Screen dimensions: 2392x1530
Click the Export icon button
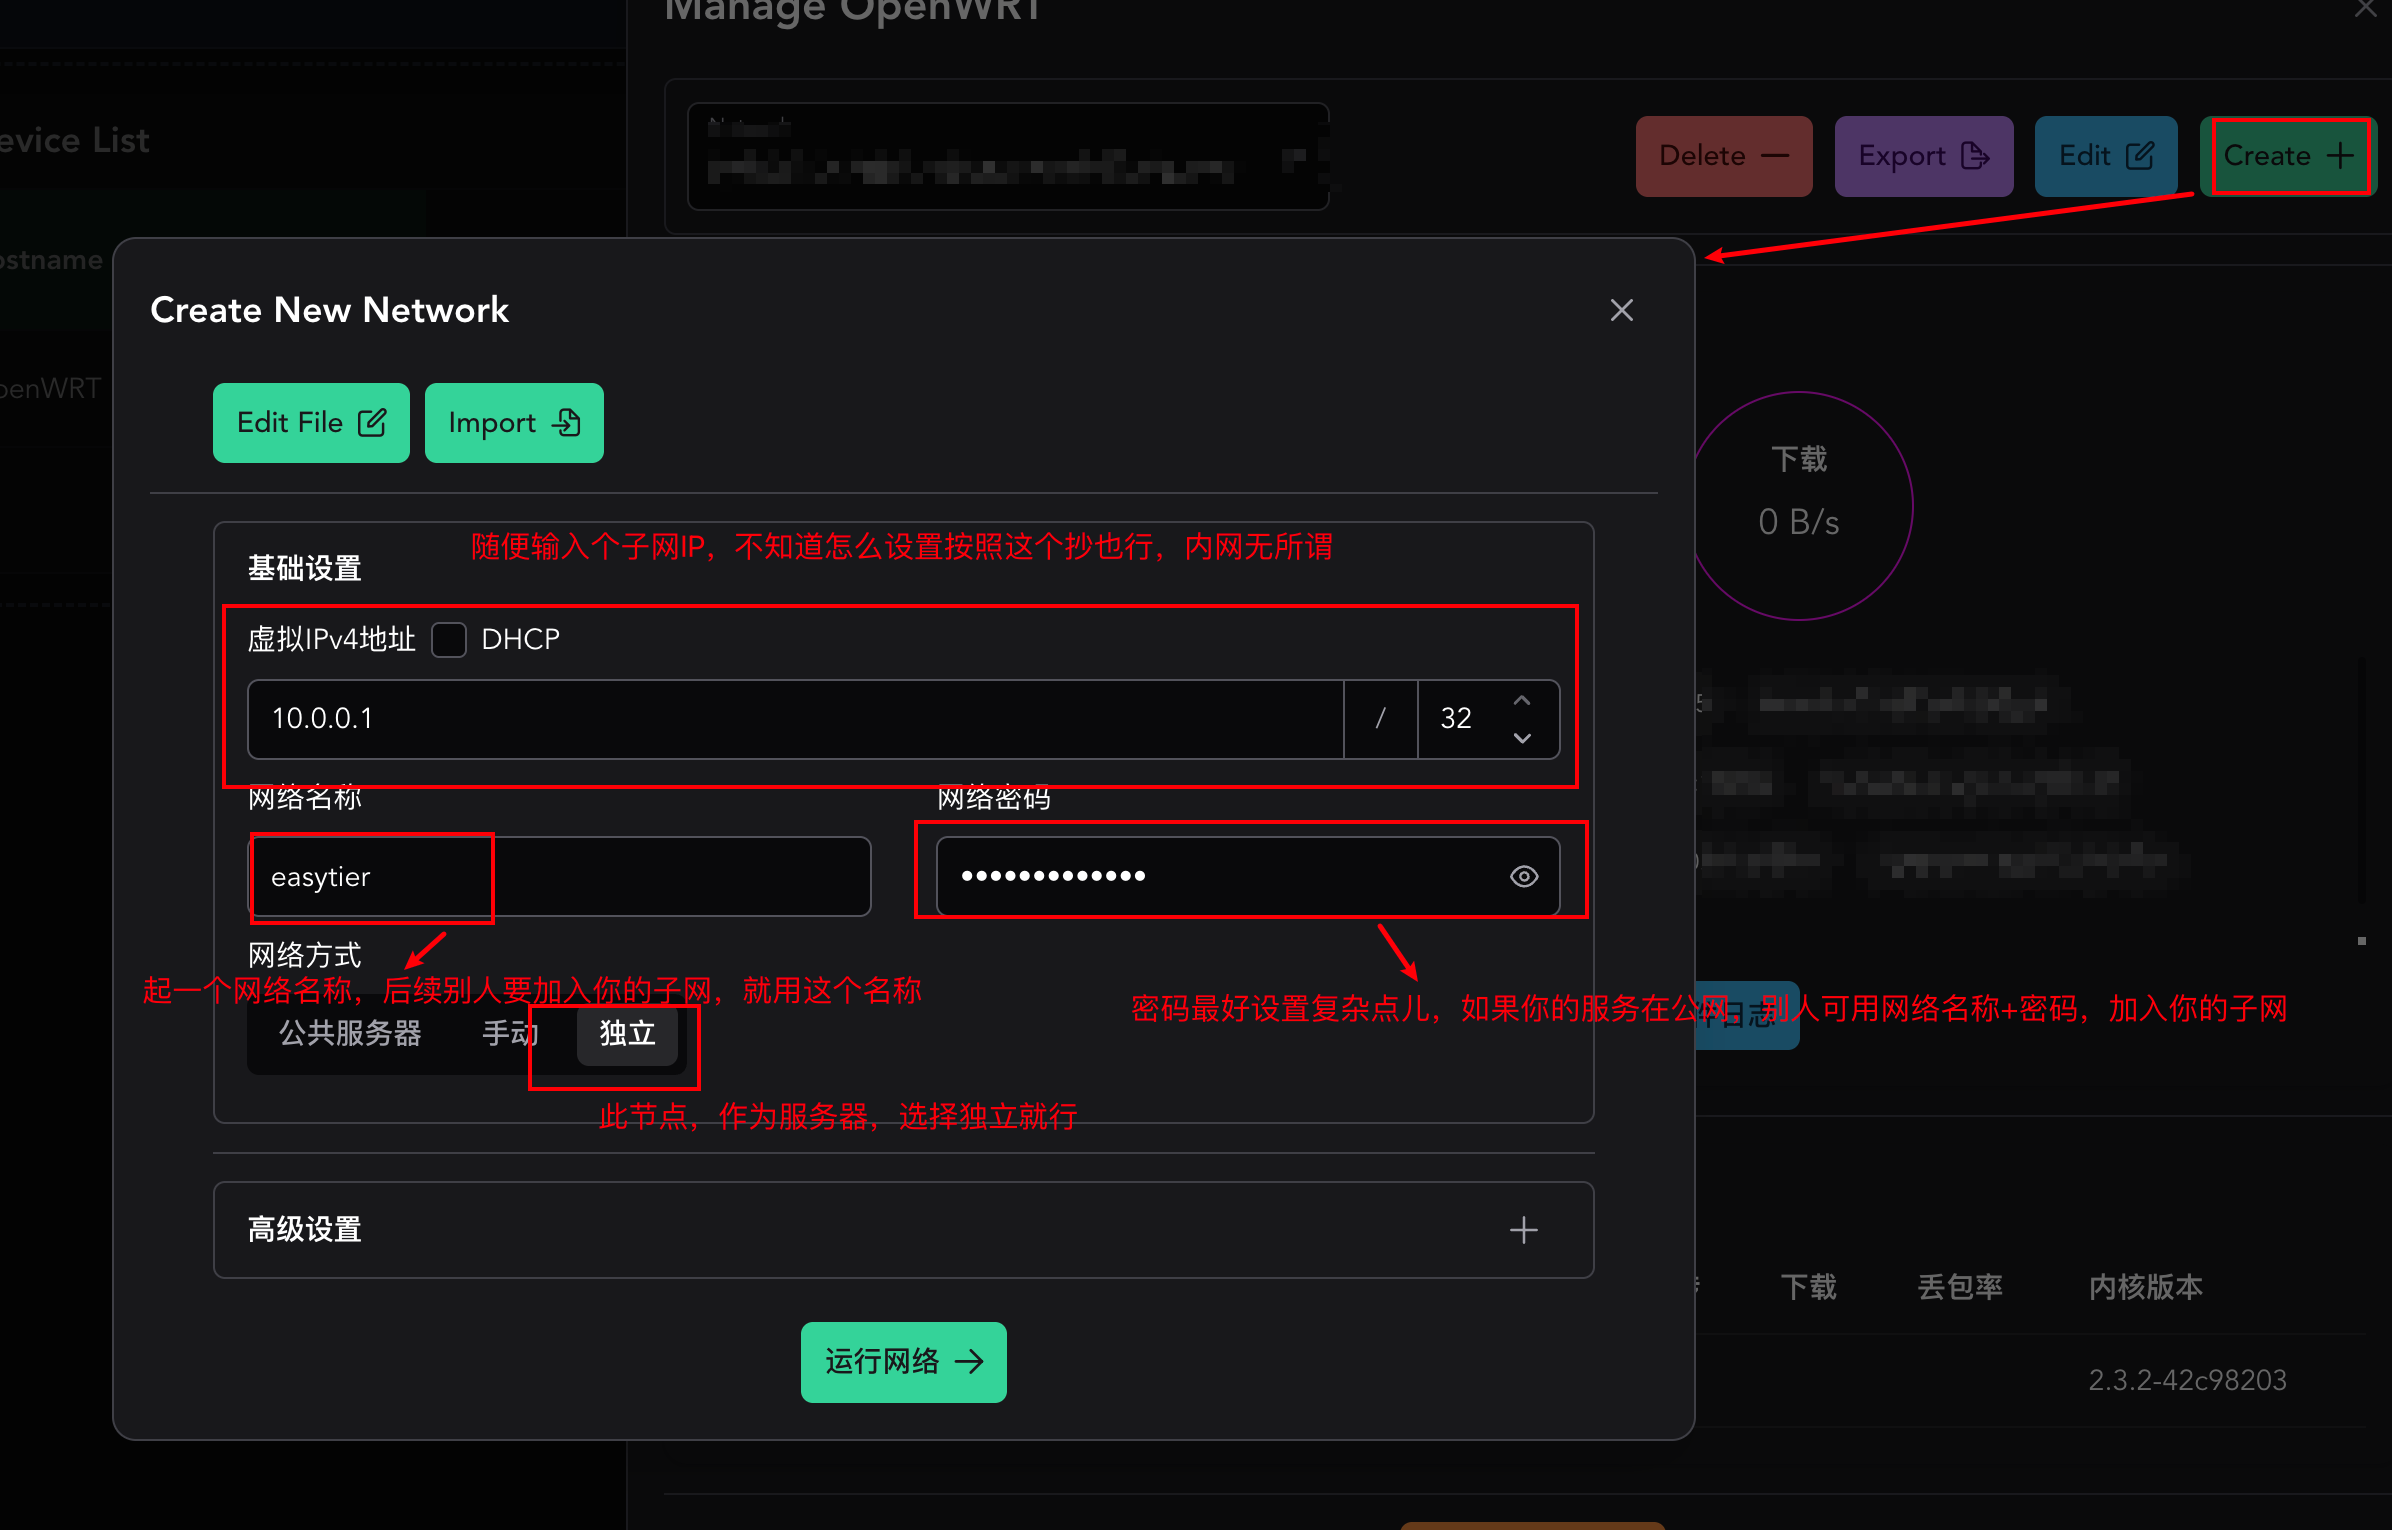[x=1976, y=156]
